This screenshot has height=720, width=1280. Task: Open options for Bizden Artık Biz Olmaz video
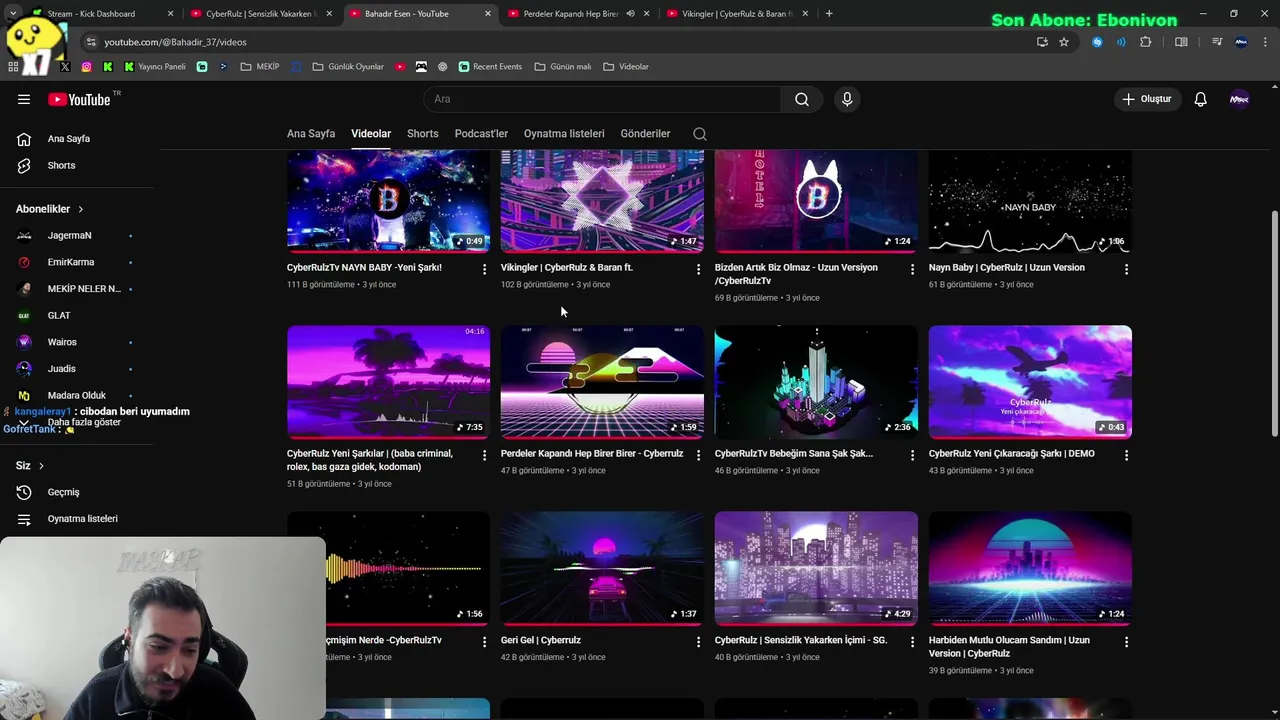(x=912, y=269)
